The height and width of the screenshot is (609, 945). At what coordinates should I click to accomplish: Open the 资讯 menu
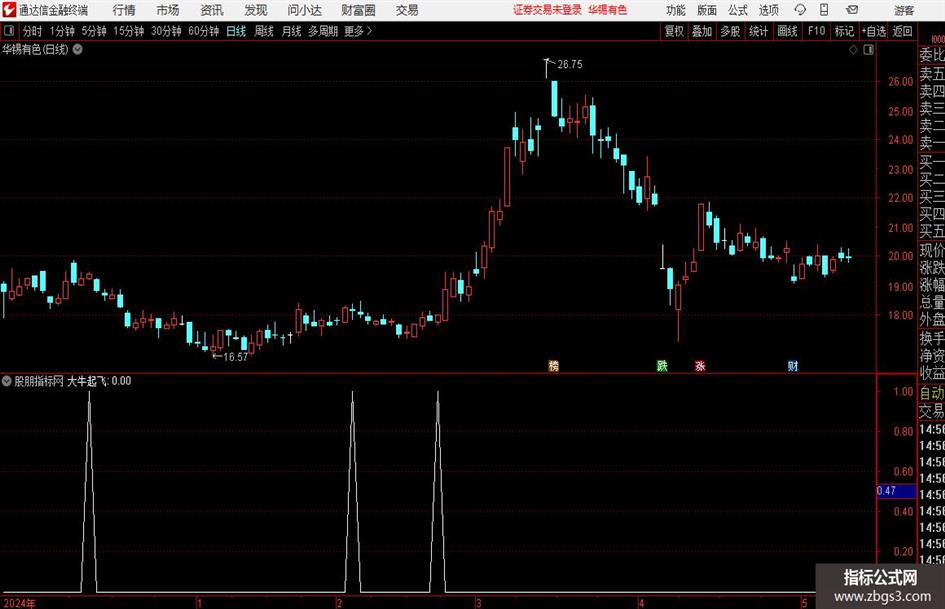[212, 10]
